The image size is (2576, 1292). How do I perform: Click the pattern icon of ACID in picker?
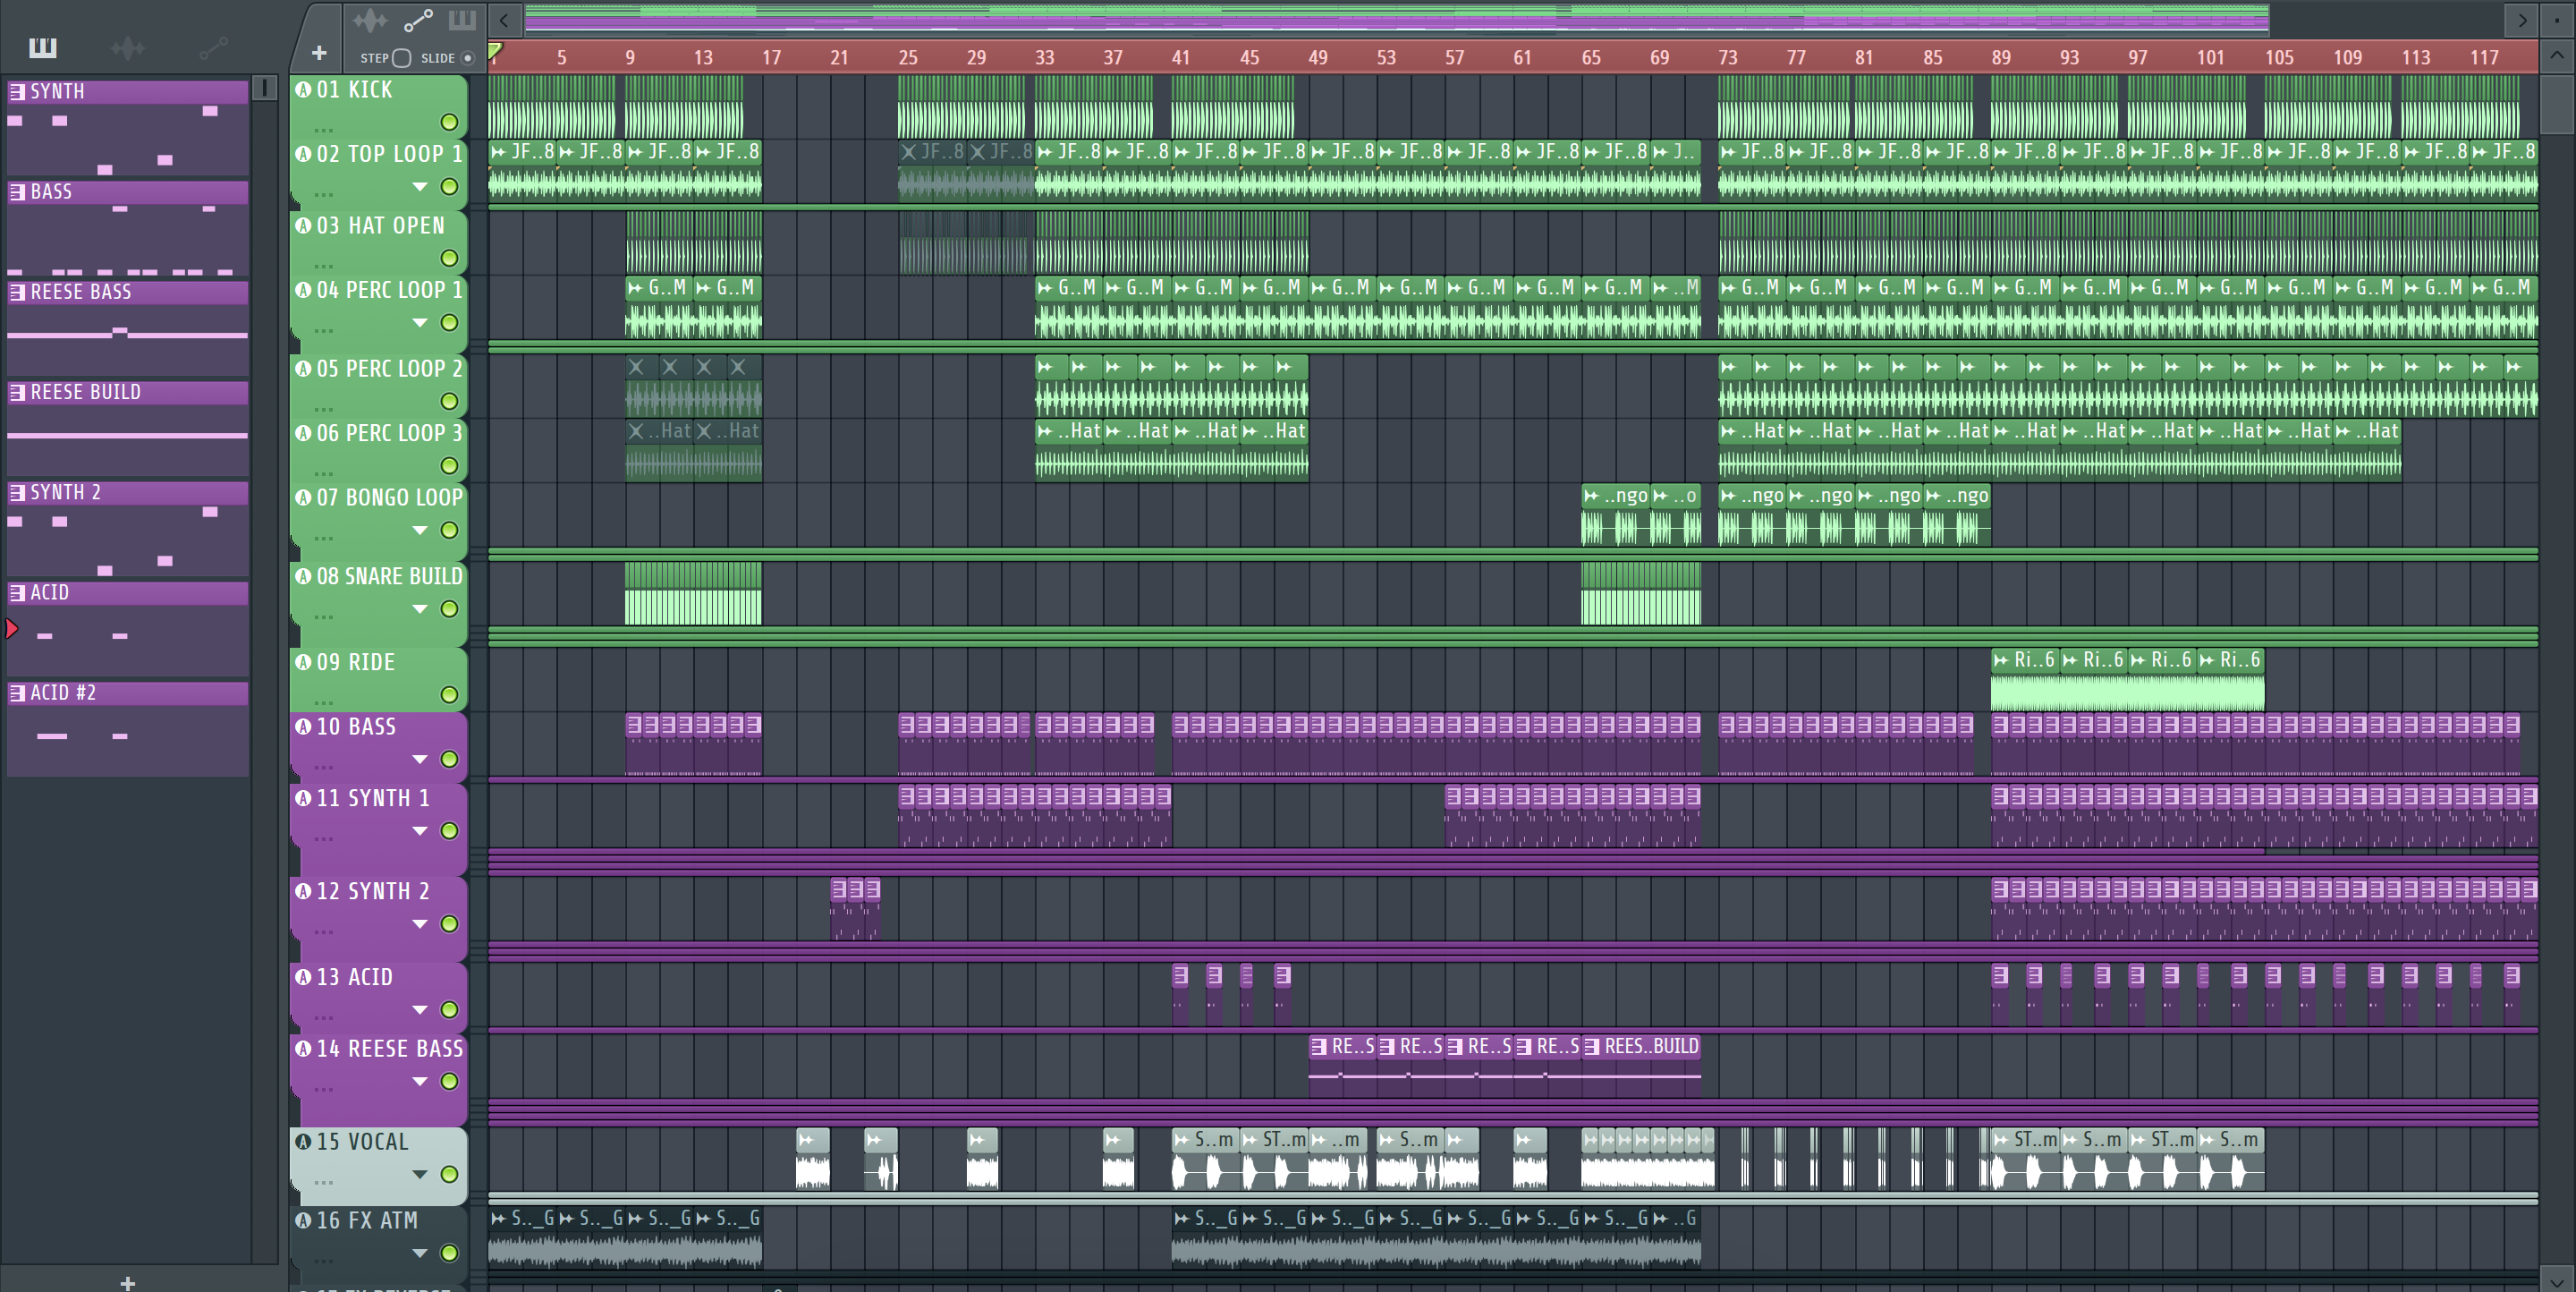pos(17,593)
